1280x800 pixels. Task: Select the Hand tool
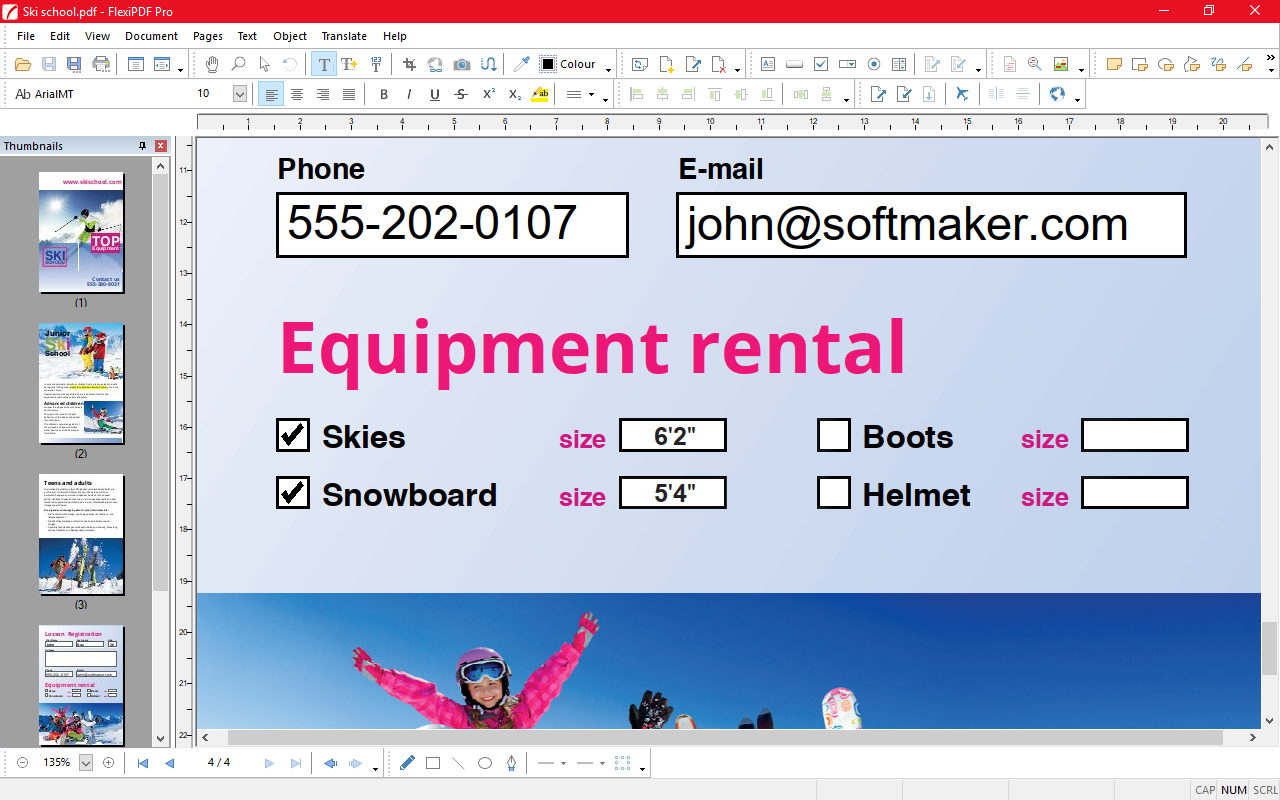pyautogui.click(x=212, y=64)
